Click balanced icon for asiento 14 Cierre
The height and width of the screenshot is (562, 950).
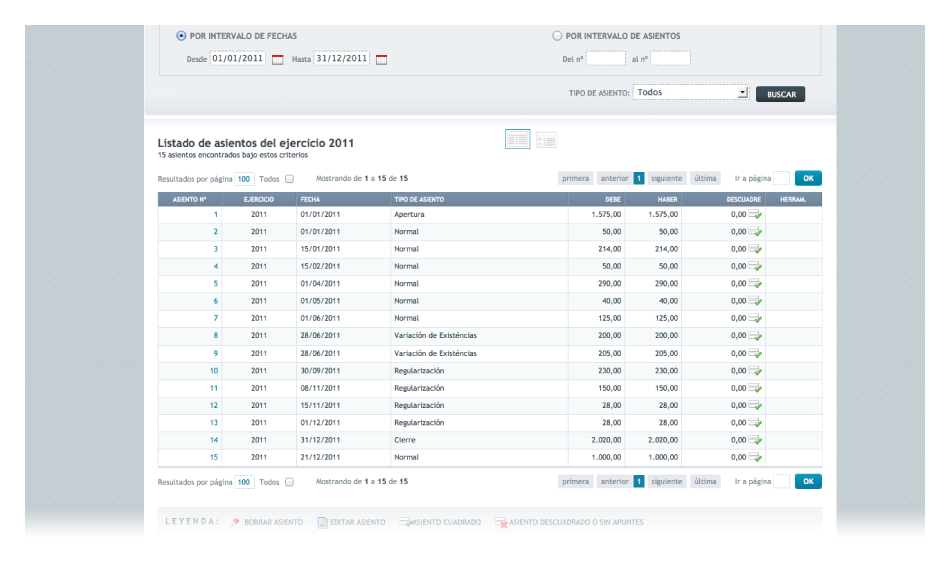point(755,440)
